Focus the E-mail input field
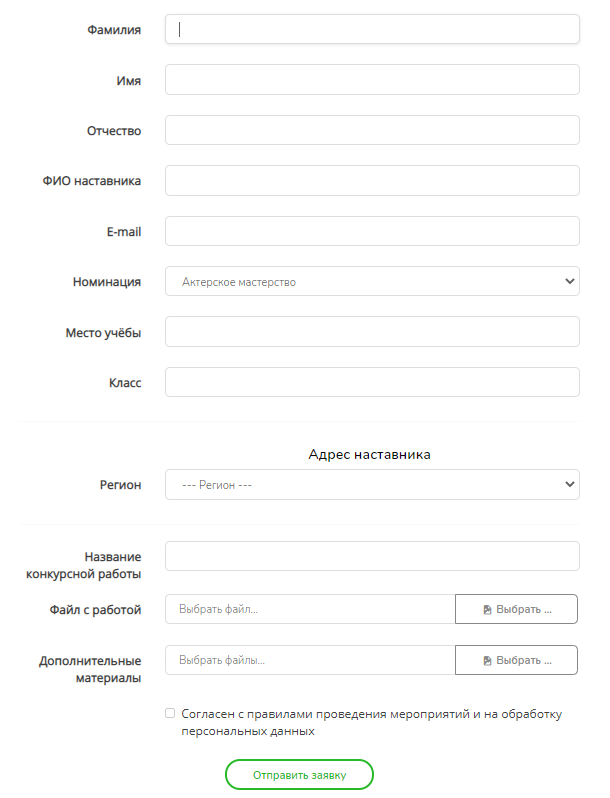 pyautogui.click(x=372, y=231)
